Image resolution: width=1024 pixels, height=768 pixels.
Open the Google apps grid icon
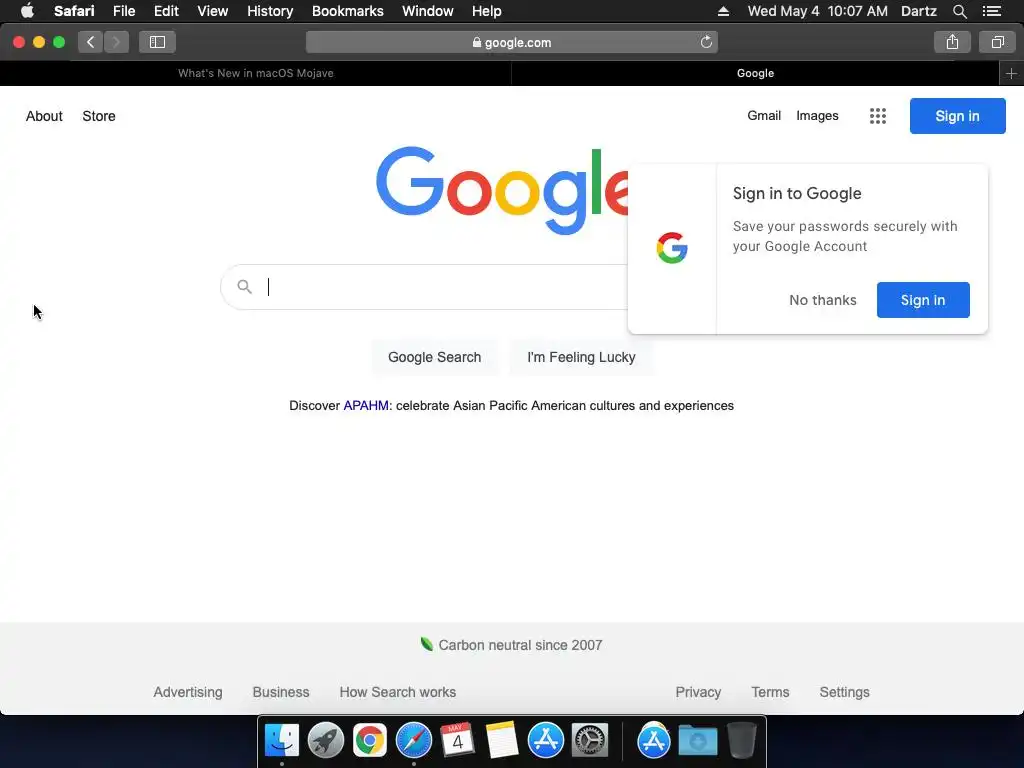coord(878,116)
